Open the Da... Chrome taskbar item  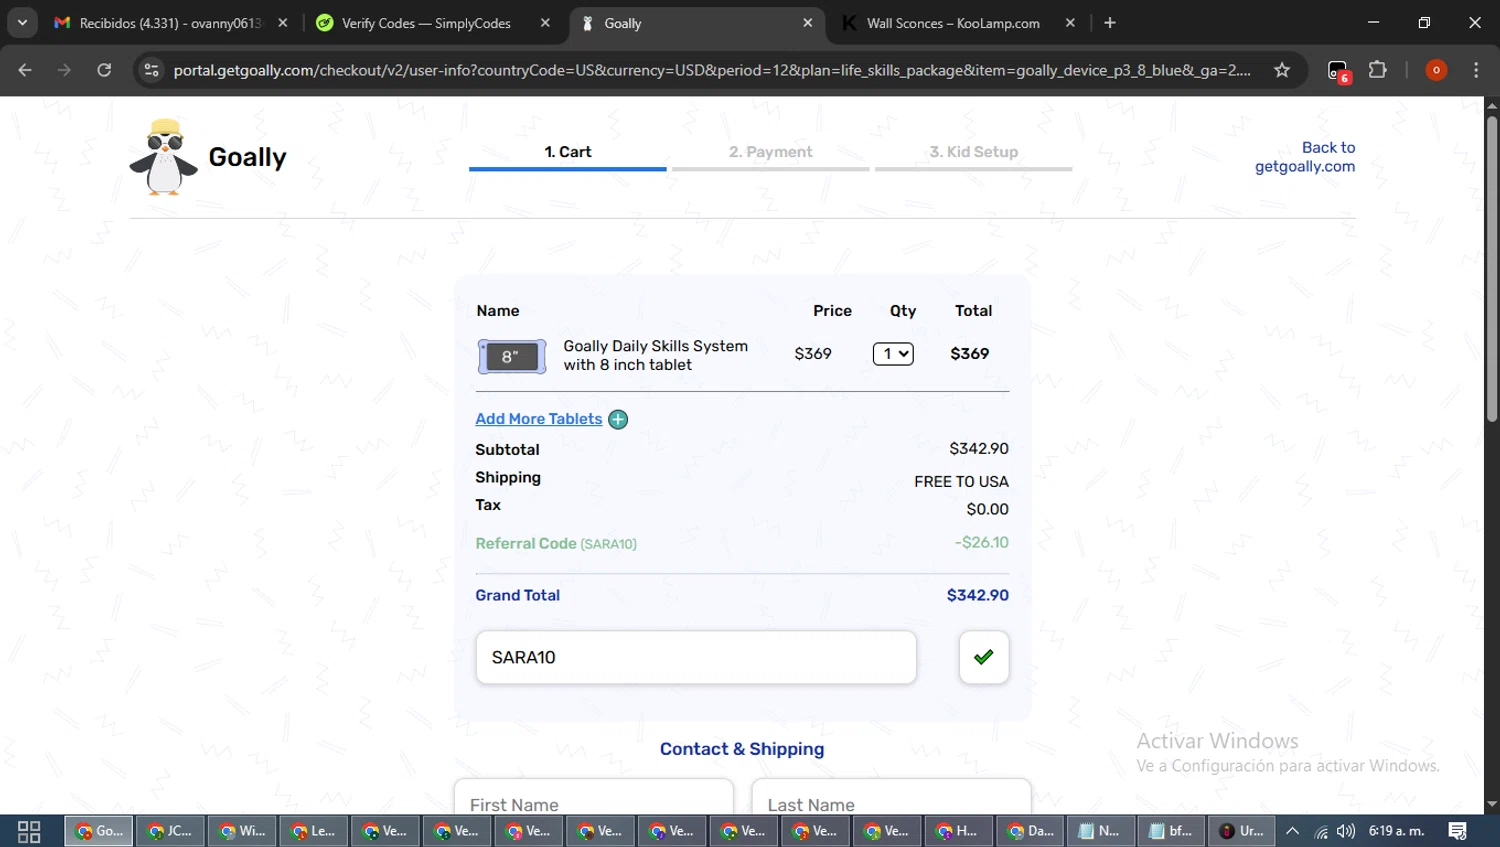pos(1030,831)
